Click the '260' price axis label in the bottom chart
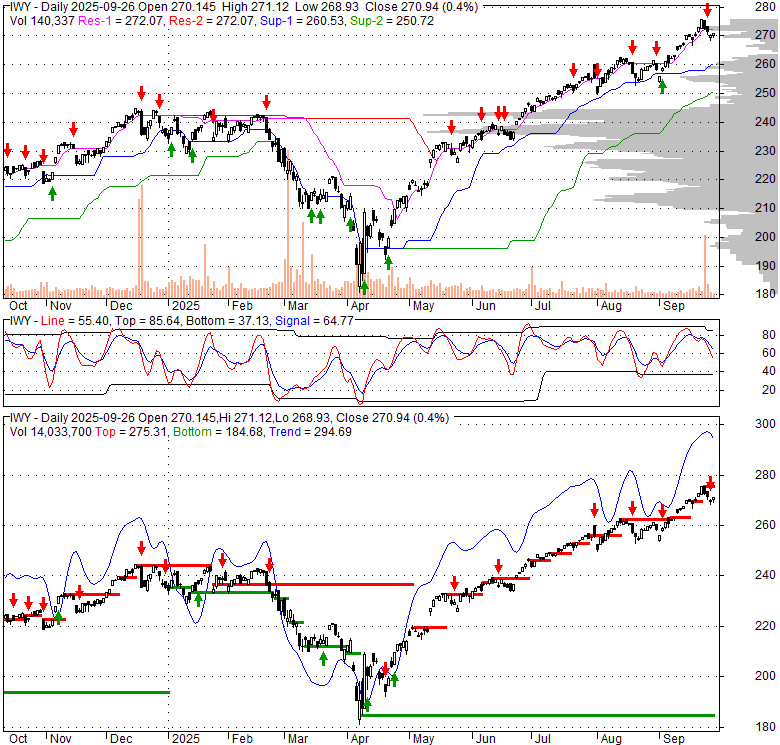 765,525
